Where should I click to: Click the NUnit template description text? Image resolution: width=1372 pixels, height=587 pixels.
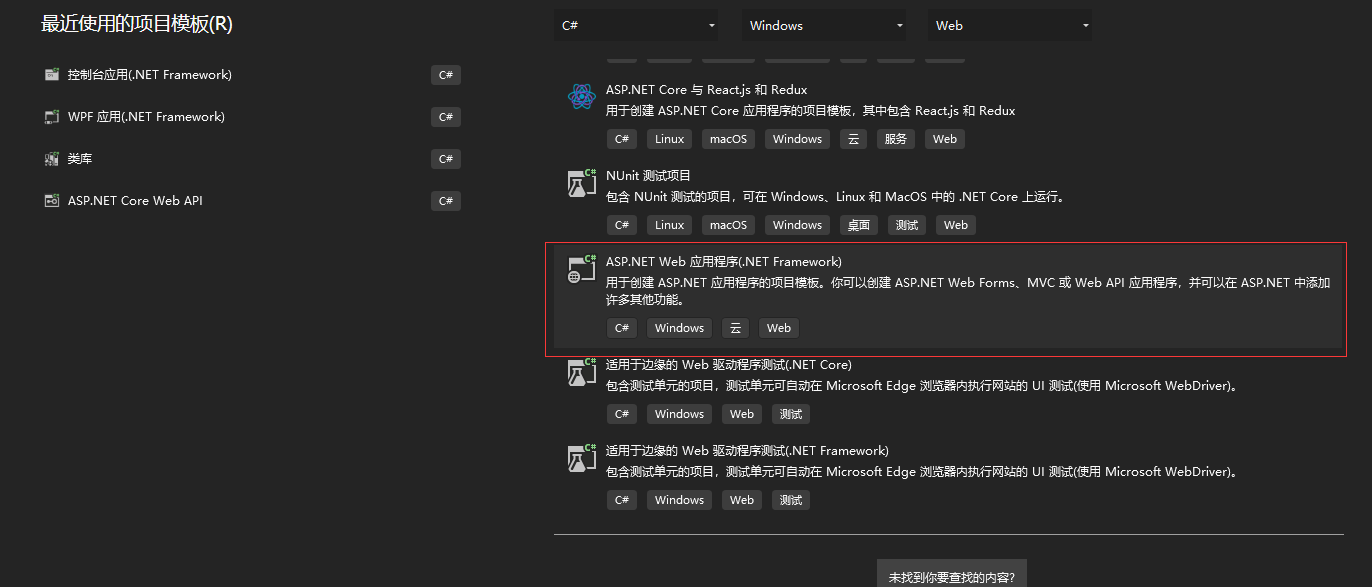[x=835, y=197]
